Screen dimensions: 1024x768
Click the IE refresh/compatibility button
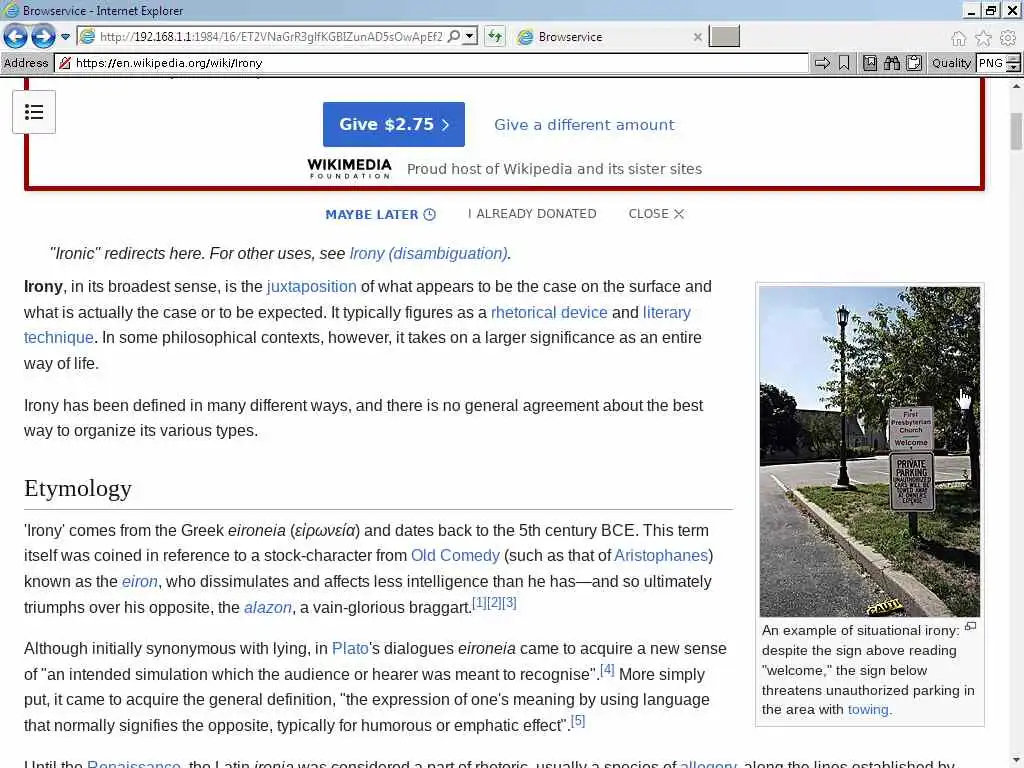coord(495,37)
